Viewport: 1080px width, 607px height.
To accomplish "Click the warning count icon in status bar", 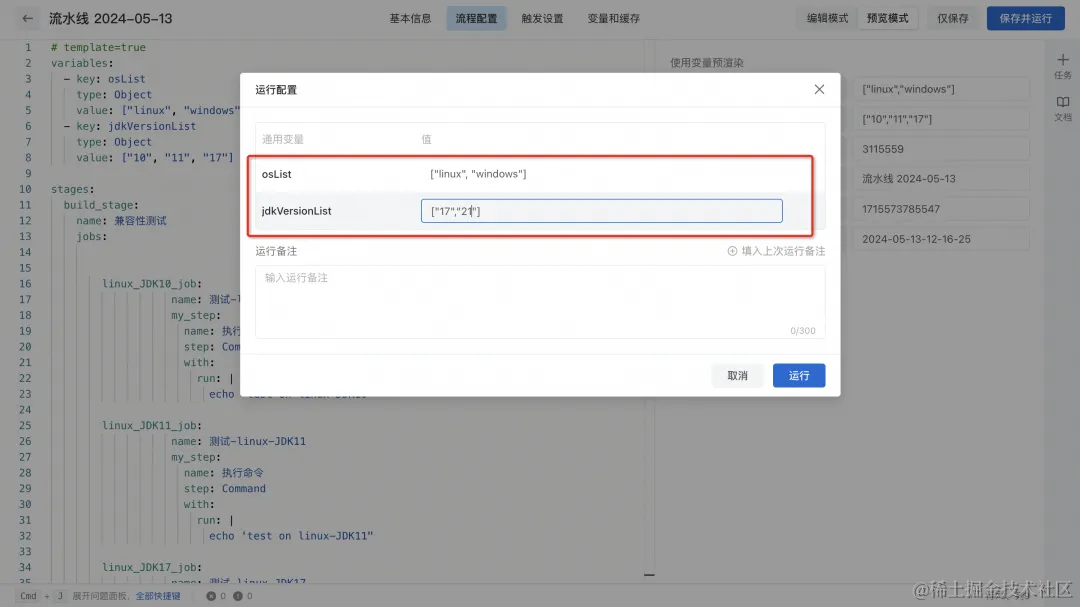I will [238, 596].
